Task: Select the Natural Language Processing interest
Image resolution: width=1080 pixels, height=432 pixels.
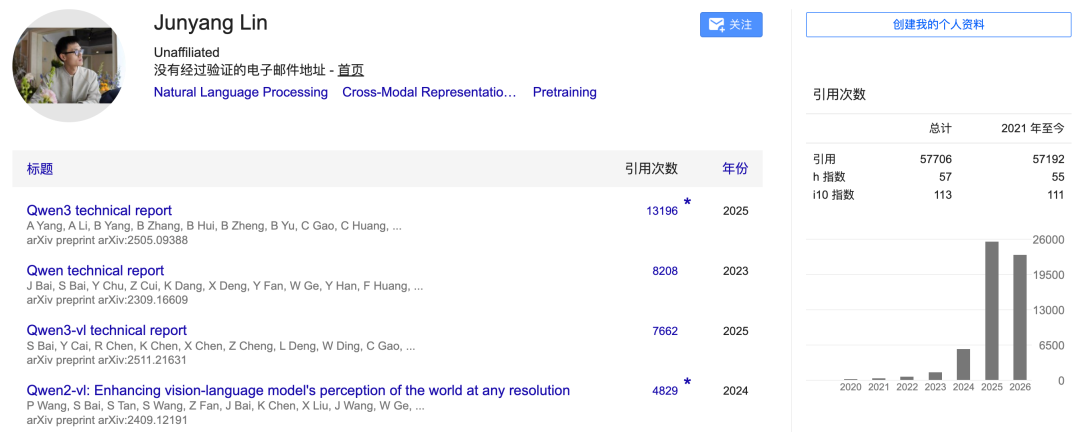Action: (x=240, y=92)
